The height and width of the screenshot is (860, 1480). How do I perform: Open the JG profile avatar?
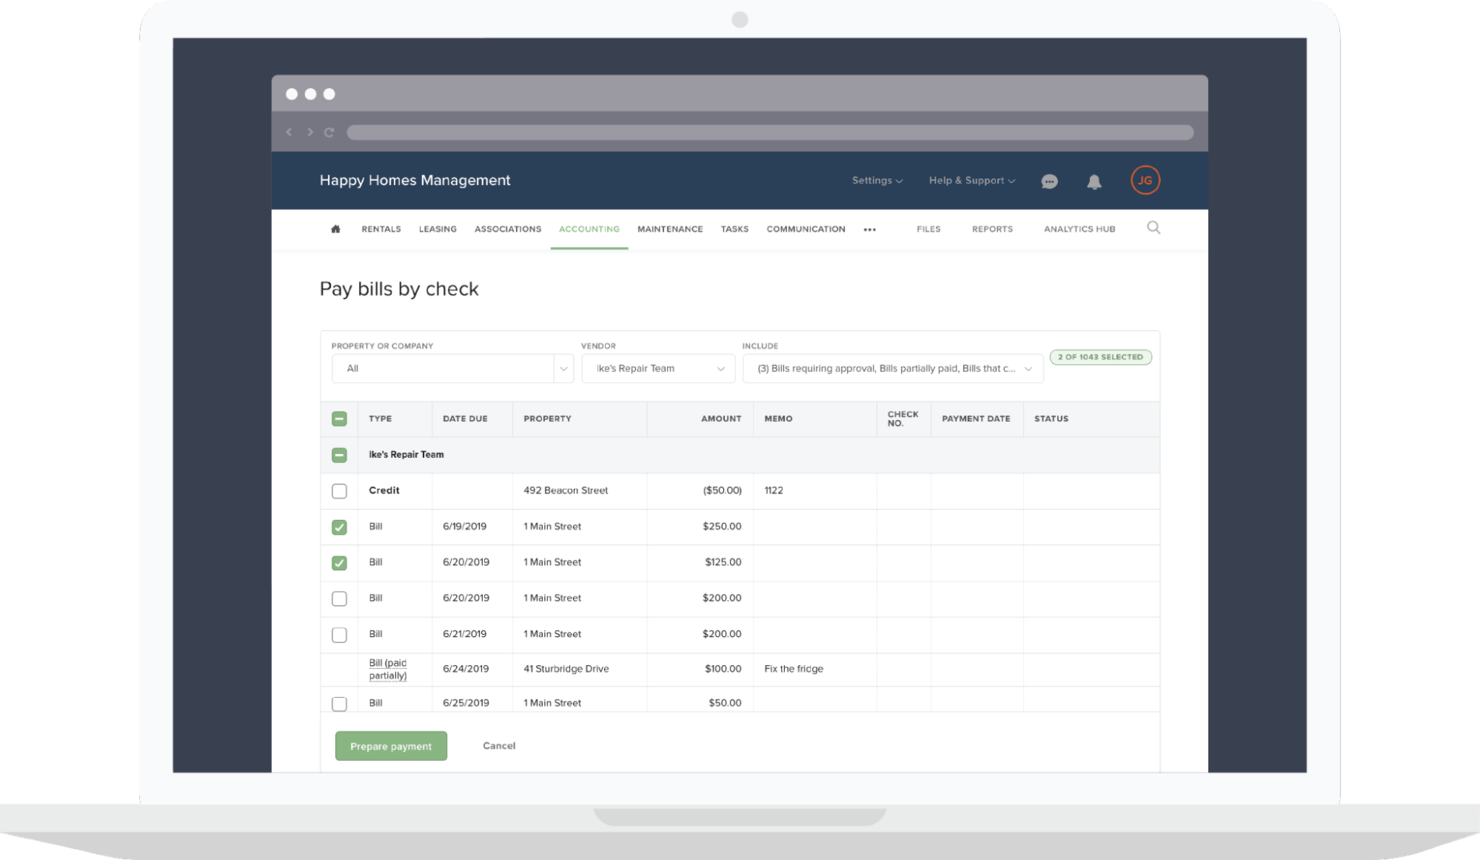pyautogui.click(x=1145, y=180)
